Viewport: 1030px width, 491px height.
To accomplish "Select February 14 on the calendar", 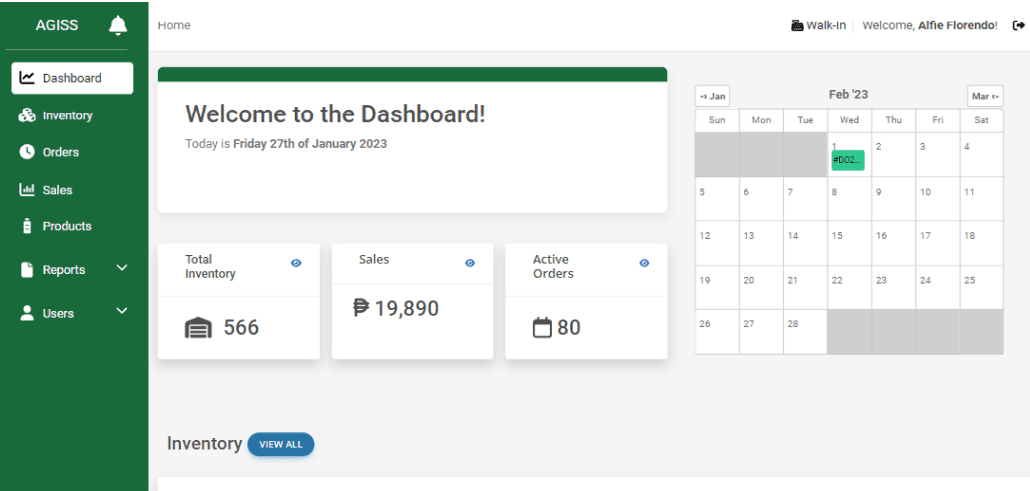I will point(805,243).
